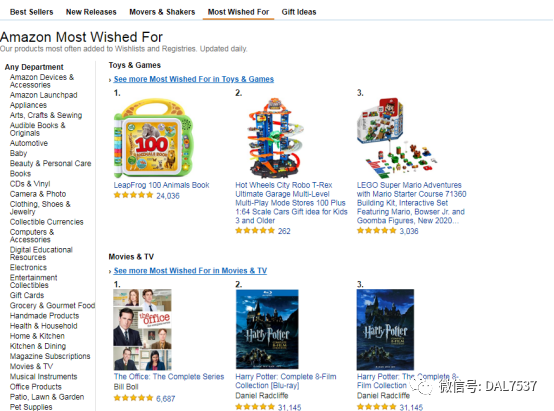Switch to the Best Sellers tab

coord(31,12)
